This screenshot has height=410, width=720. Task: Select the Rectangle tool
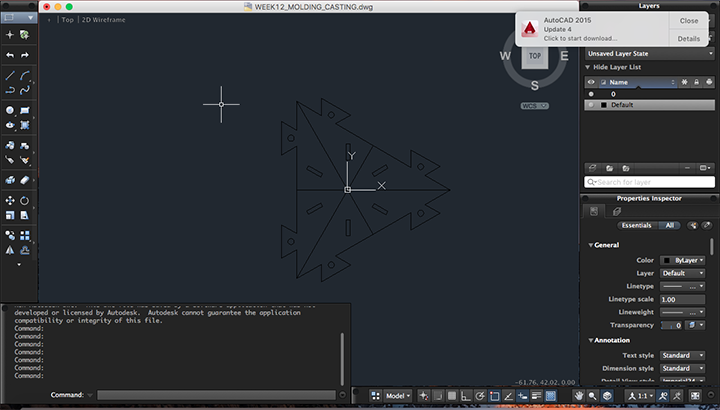[x=25, y=110]
